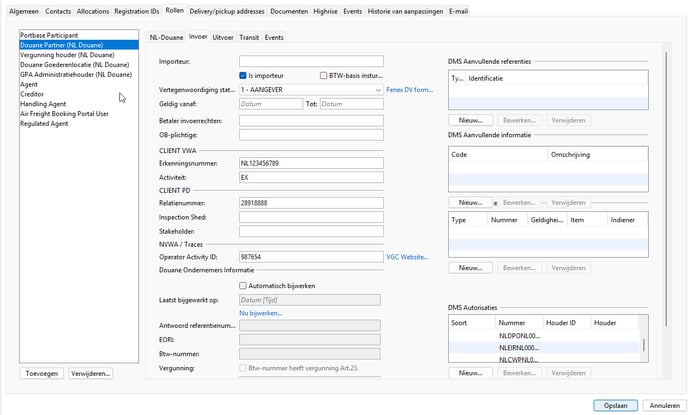Select Air Freight Booking Portal User role
The width and height of the screenshot is (688, 415).
pos(79,114)
